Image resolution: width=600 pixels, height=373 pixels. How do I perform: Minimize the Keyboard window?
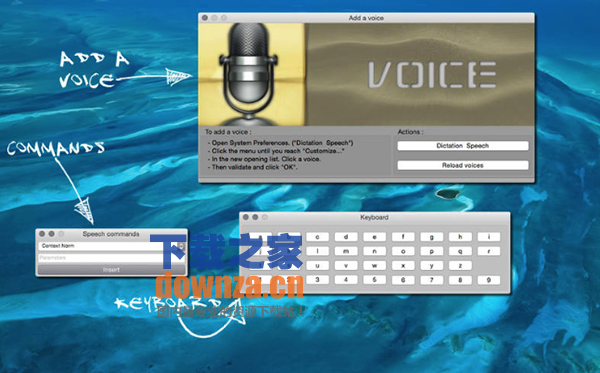(255, 217)
